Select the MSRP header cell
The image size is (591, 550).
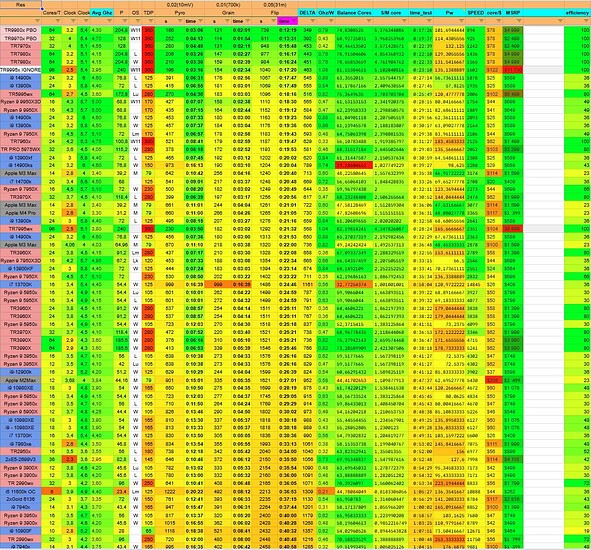[513, 13]
